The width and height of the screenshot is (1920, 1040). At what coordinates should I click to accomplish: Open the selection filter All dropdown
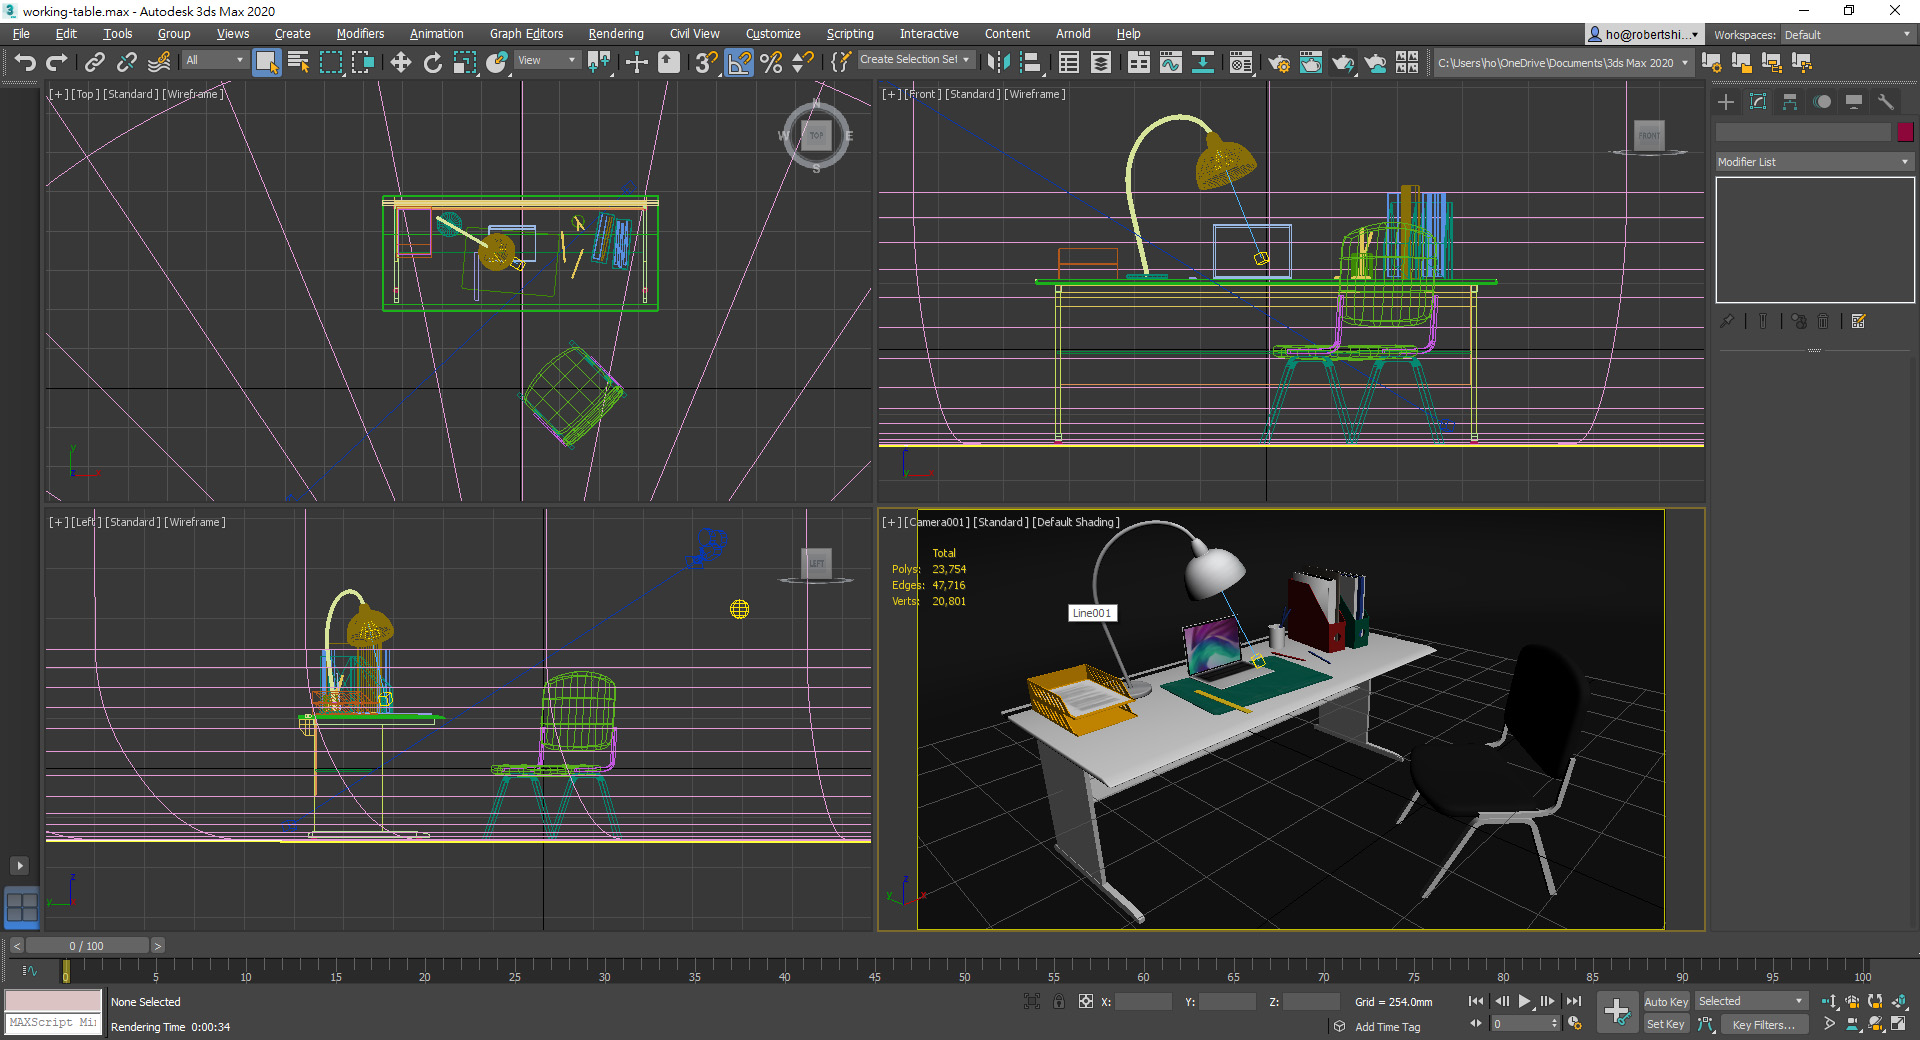(x=214, y=60)
